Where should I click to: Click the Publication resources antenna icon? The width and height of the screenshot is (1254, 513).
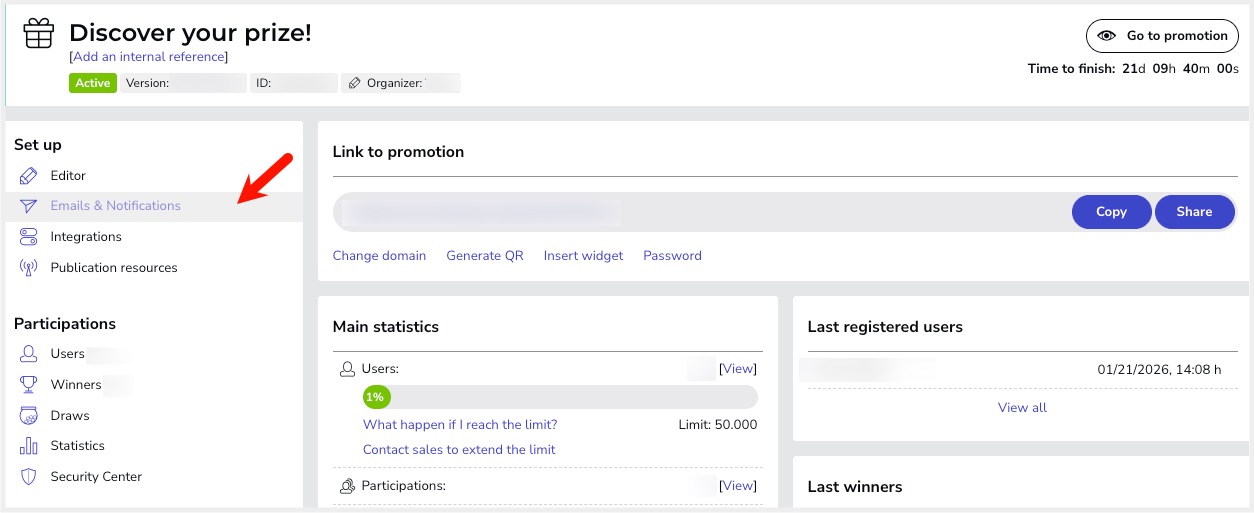click(x=29, y=268)
